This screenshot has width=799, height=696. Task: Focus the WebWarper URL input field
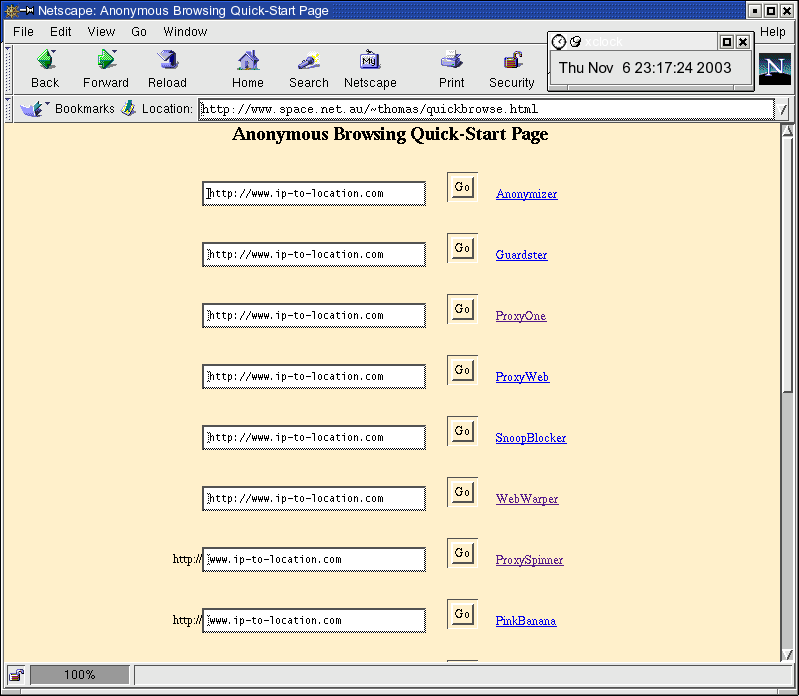[314, 498]
